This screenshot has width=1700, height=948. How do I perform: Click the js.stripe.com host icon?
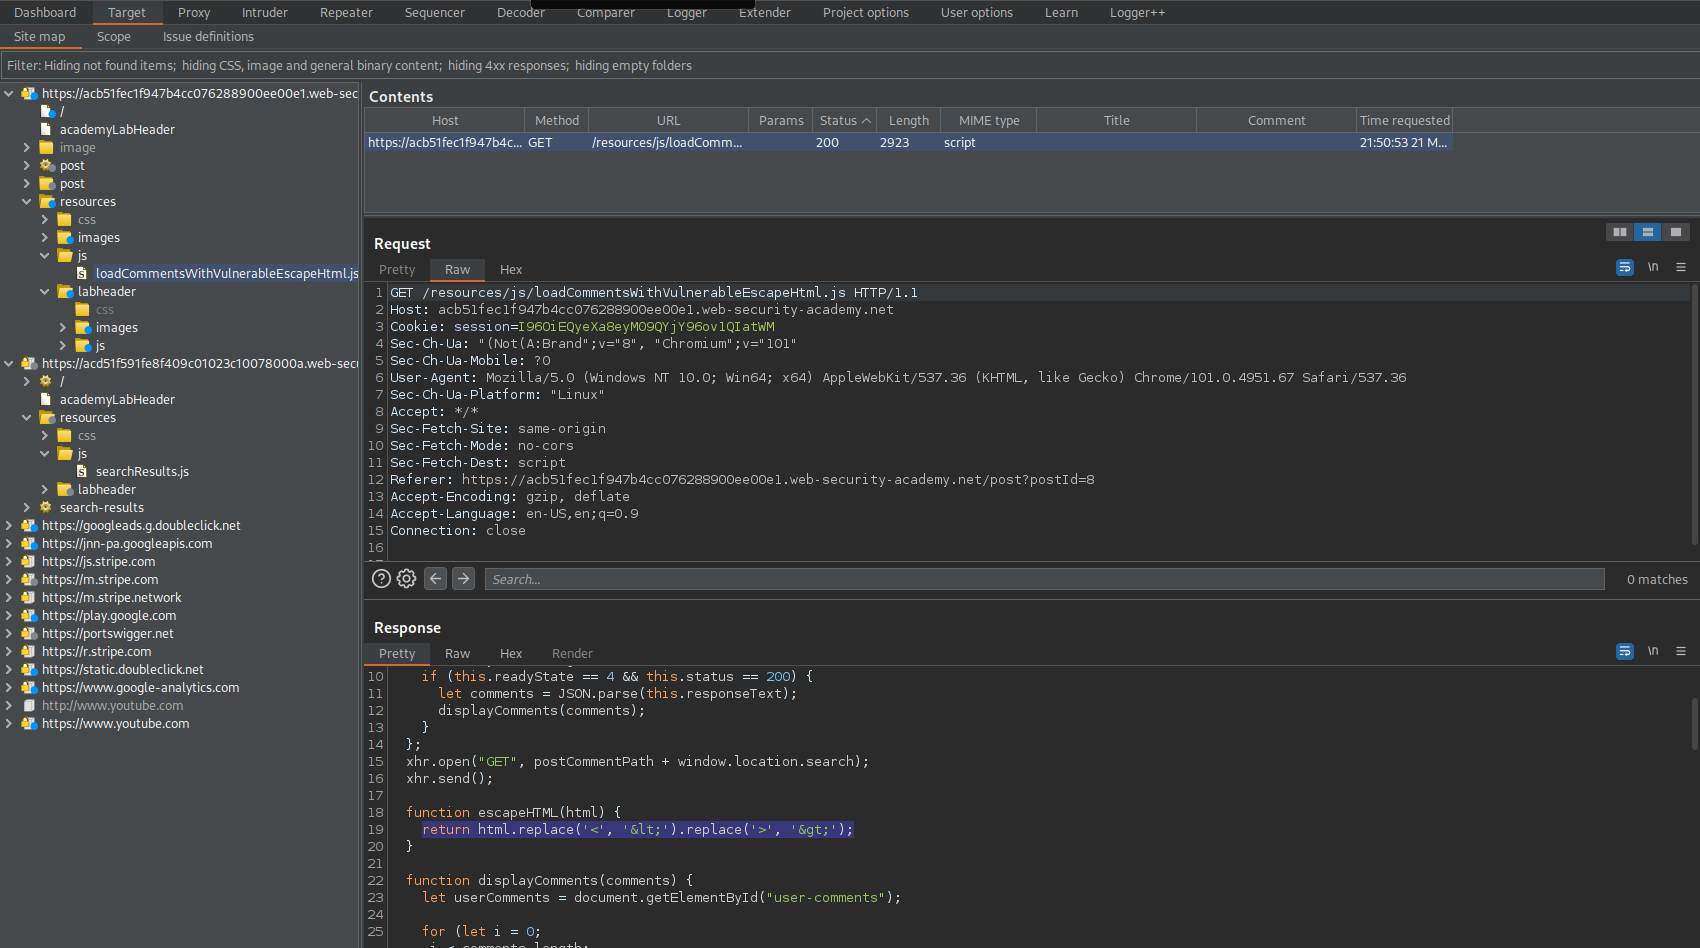[29, 561]
